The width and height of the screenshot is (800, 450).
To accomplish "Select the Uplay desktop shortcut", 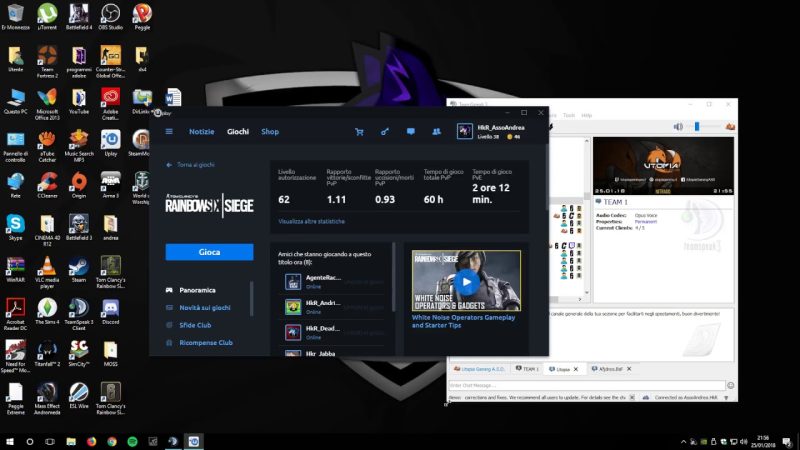I will tap(111, 143).
